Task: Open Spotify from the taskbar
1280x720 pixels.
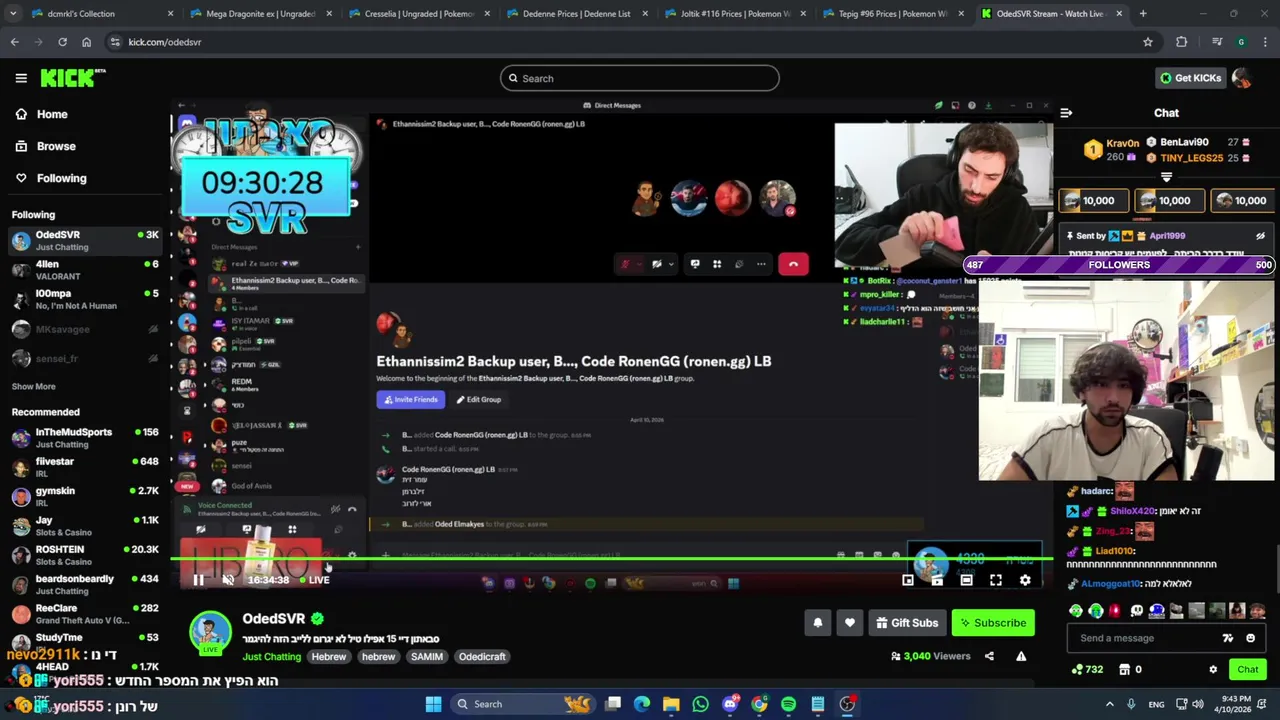Action: pos(788,704)
